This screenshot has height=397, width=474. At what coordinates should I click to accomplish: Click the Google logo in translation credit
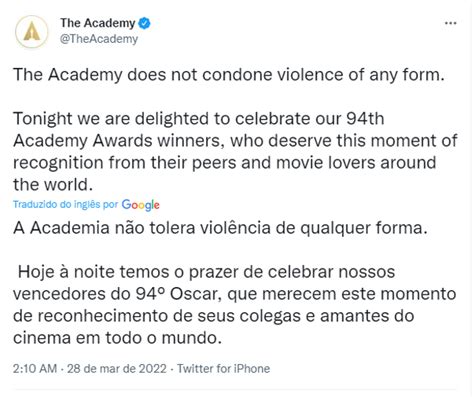click(x=140, y=205)
